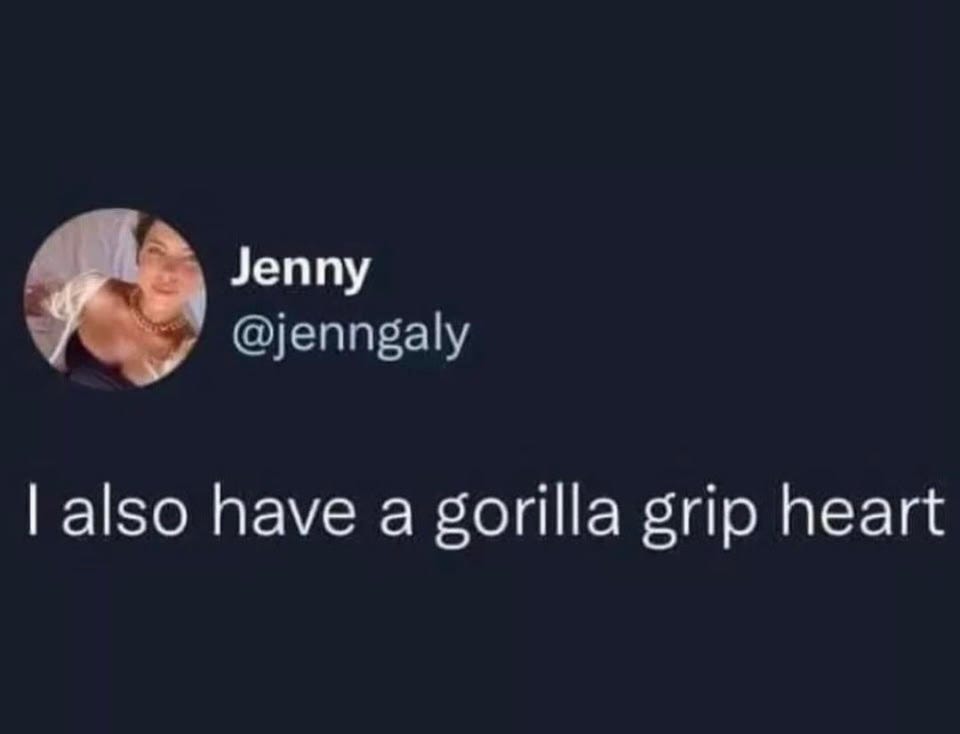Click the leading "I" of the tweet
Screen dimensions: 960x734
point(34,507)
